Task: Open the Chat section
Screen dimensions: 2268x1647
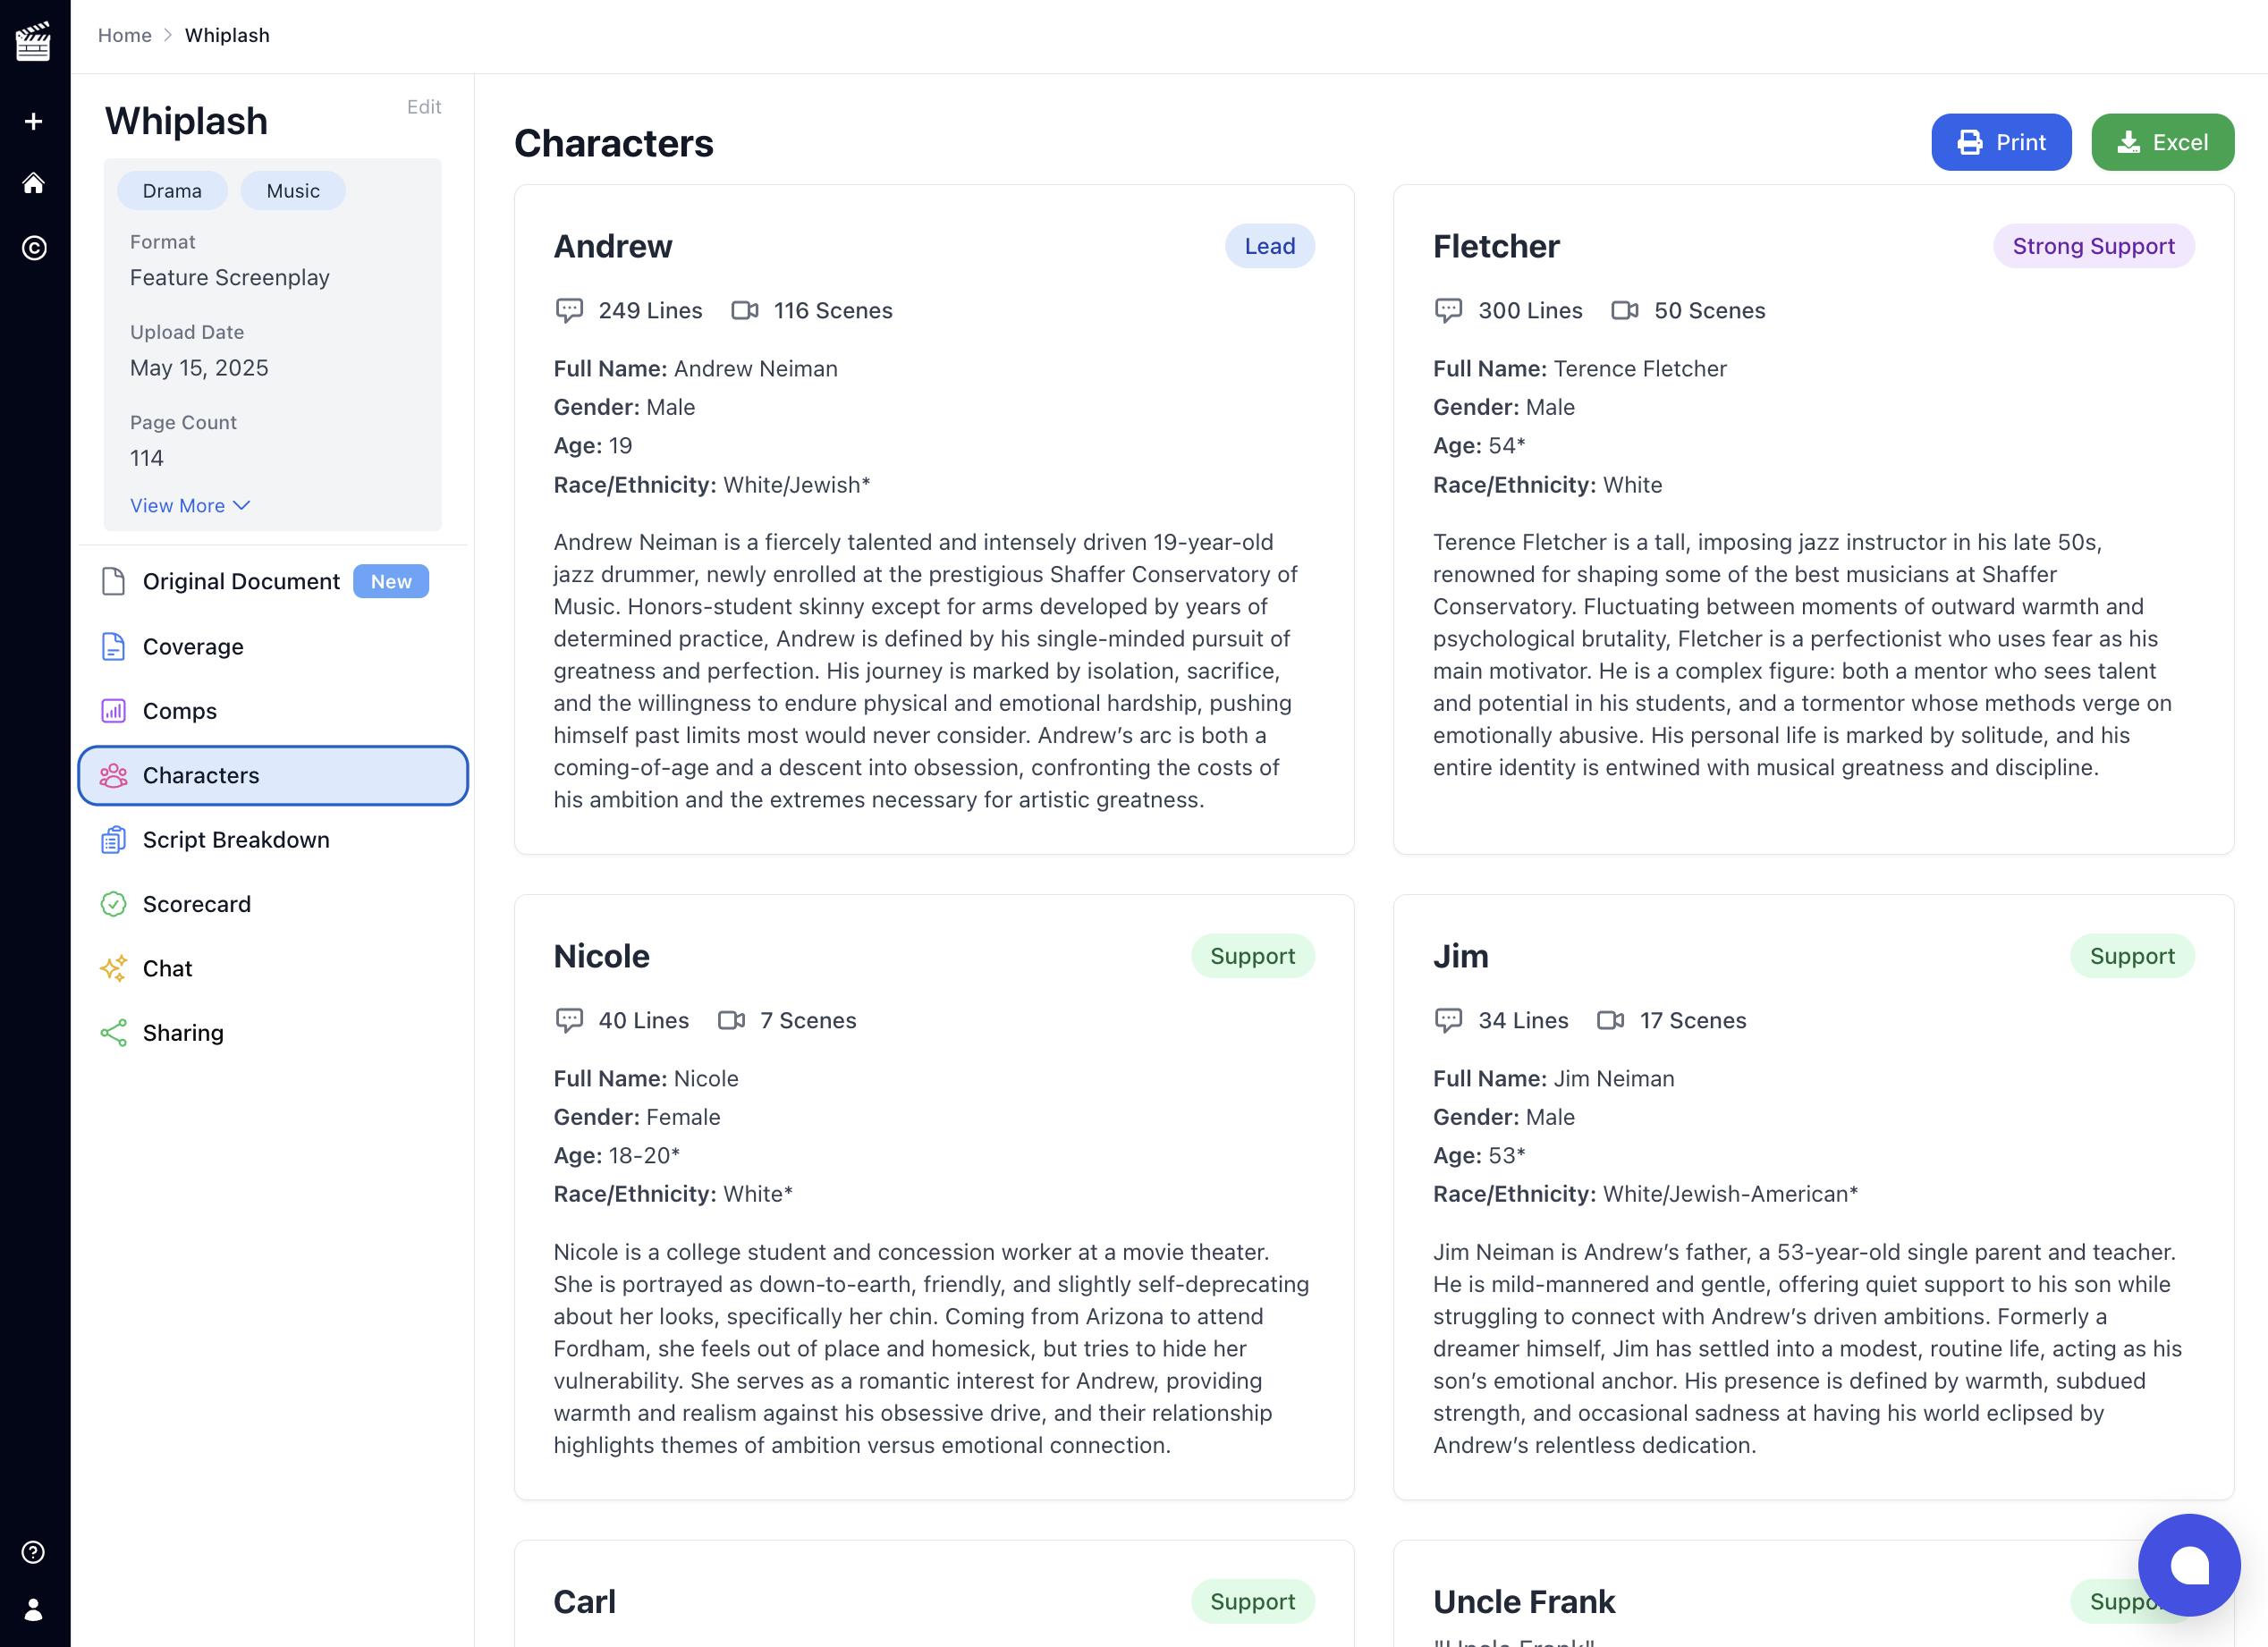Action: click(167, 969)
